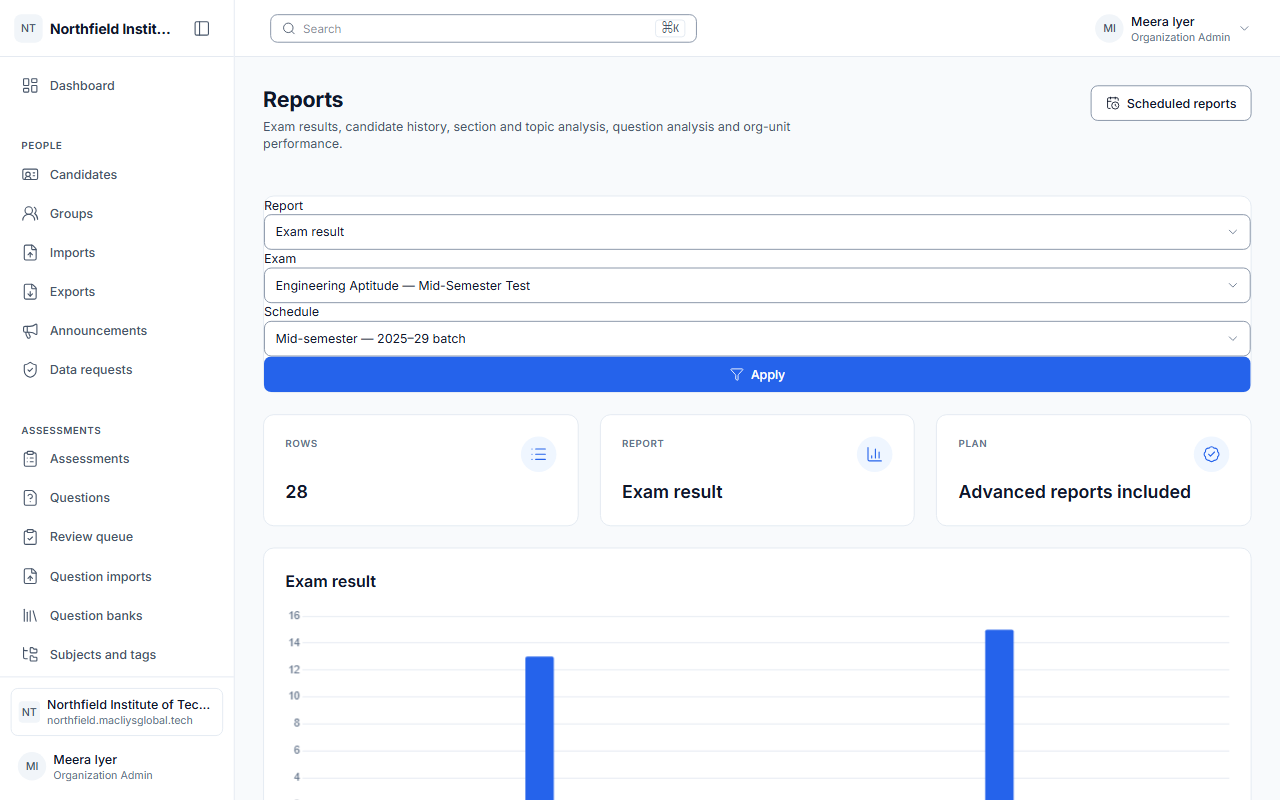Click the Groups people icon
Viewport: 1280px width, 800px height.
coord(30,214)
